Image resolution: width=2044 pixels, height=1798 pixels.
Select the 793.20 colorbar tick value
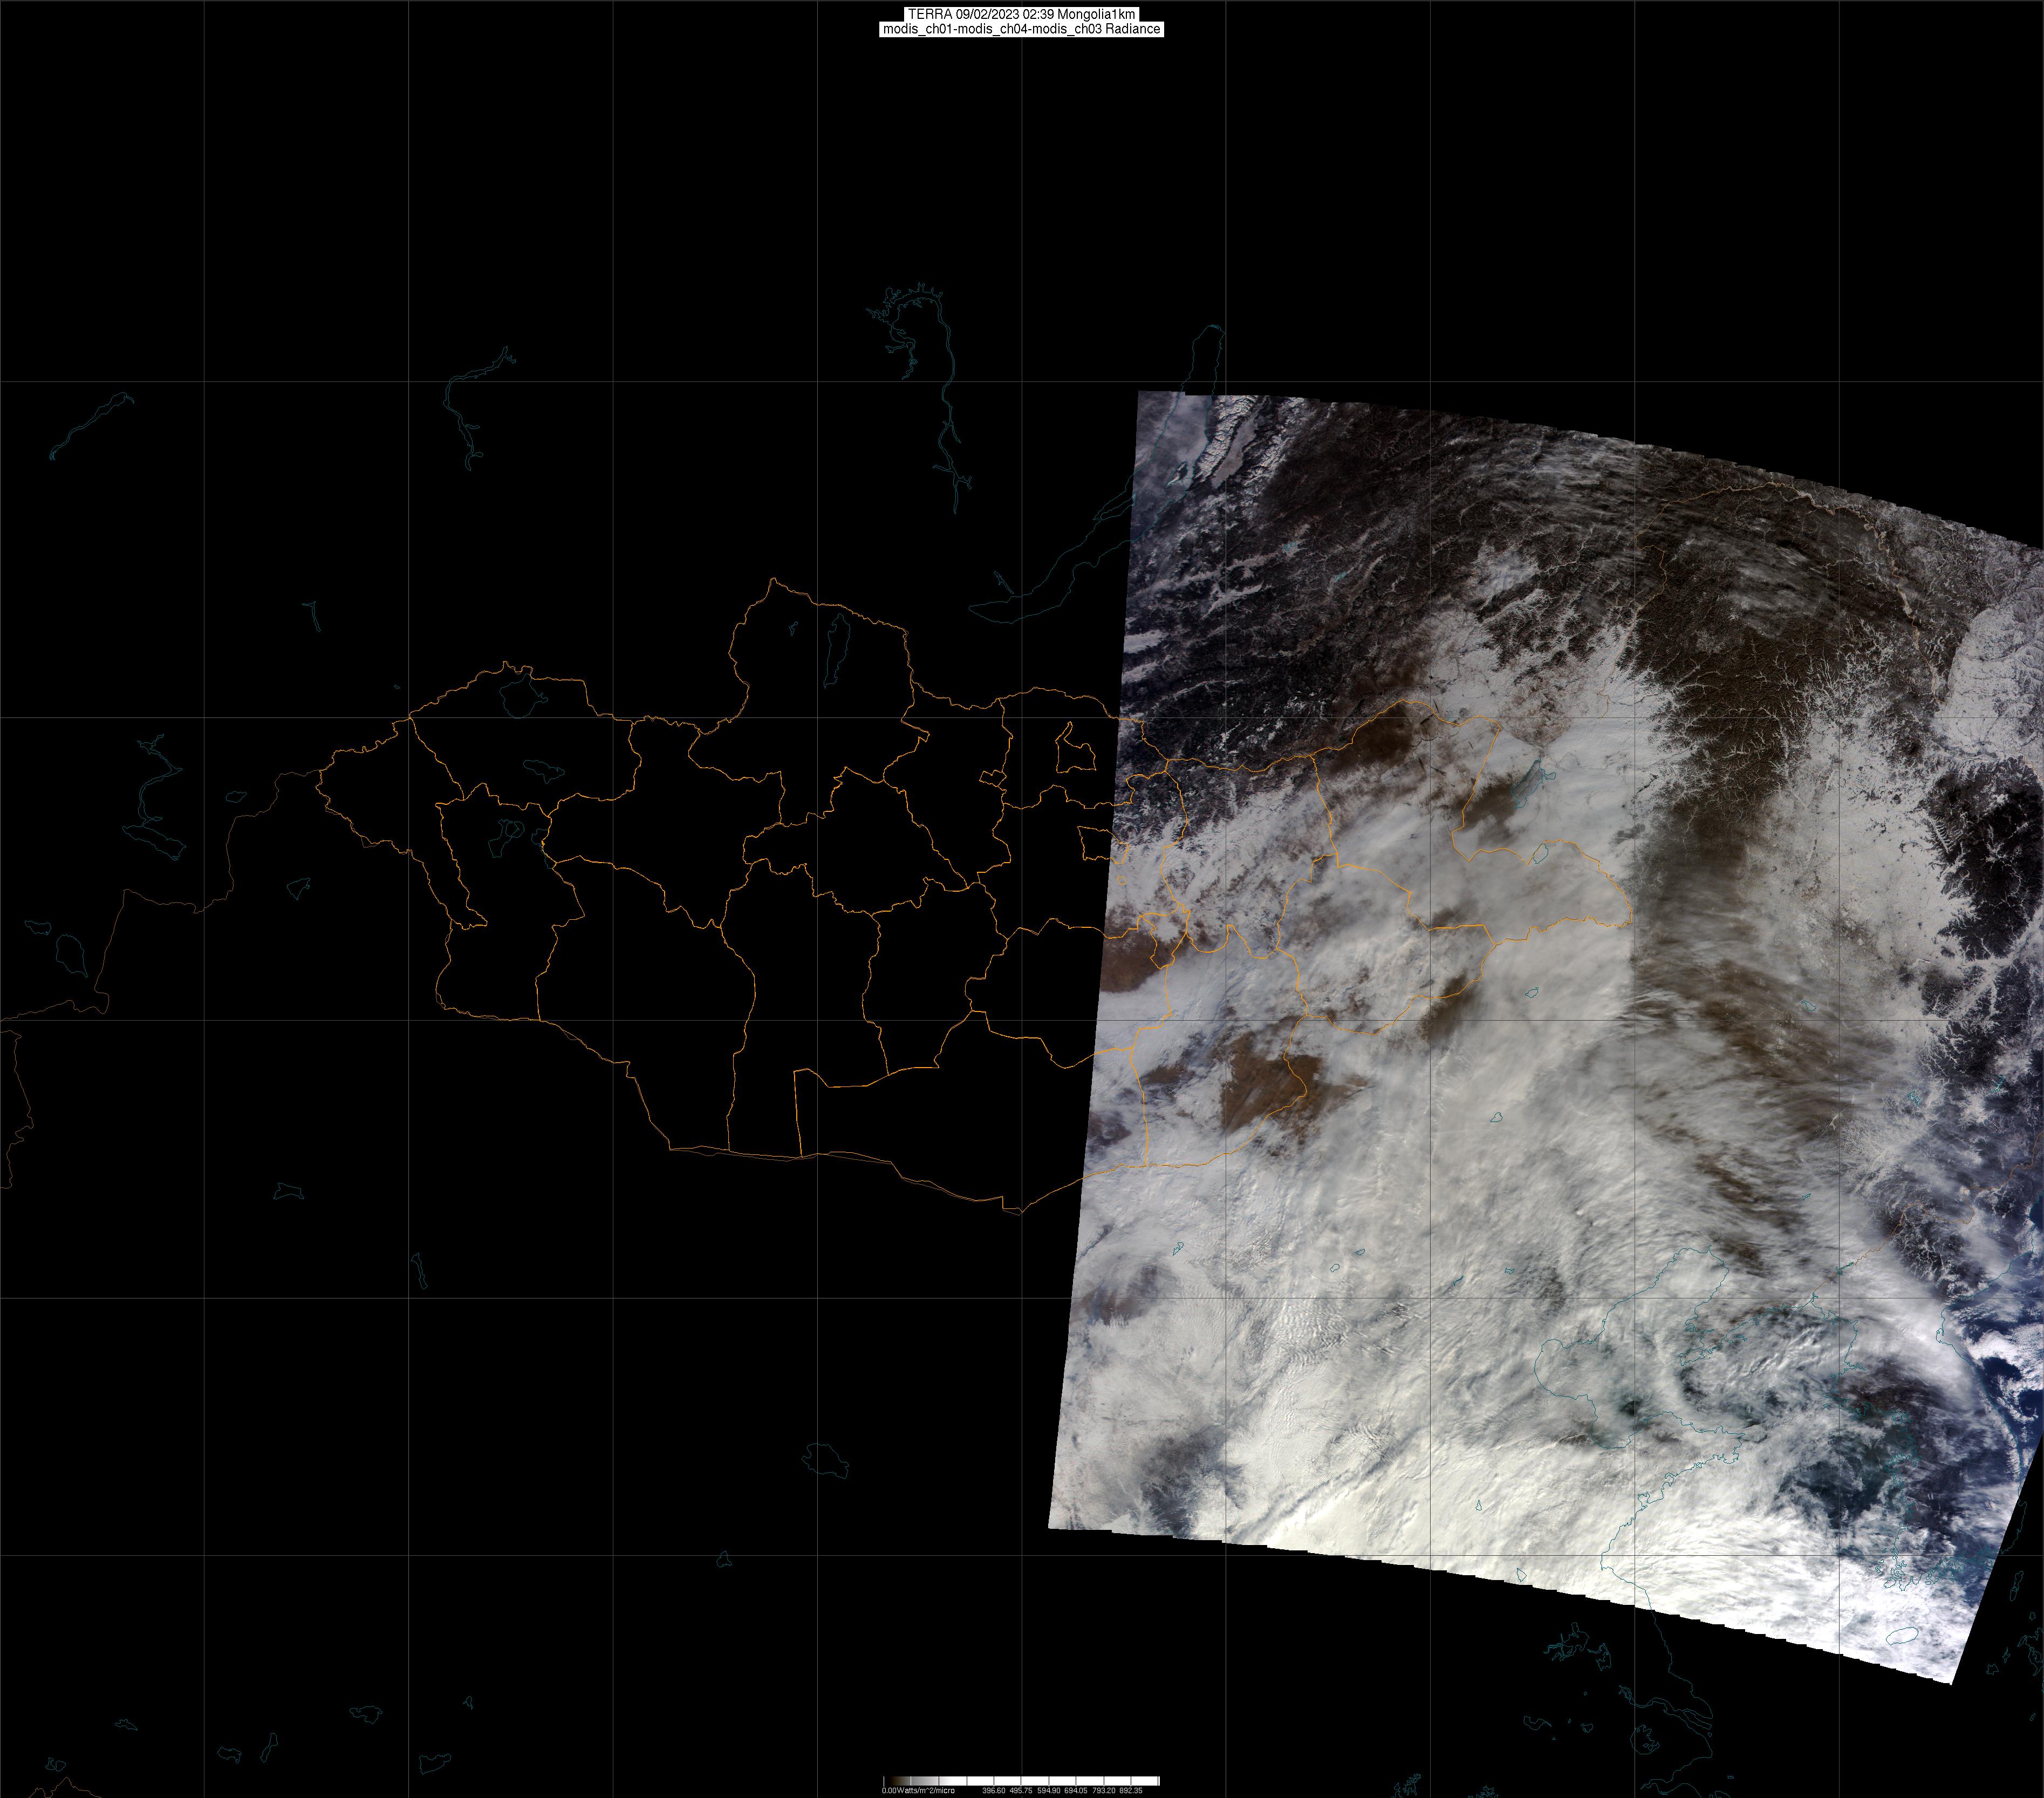[x=1104, y=1790]
